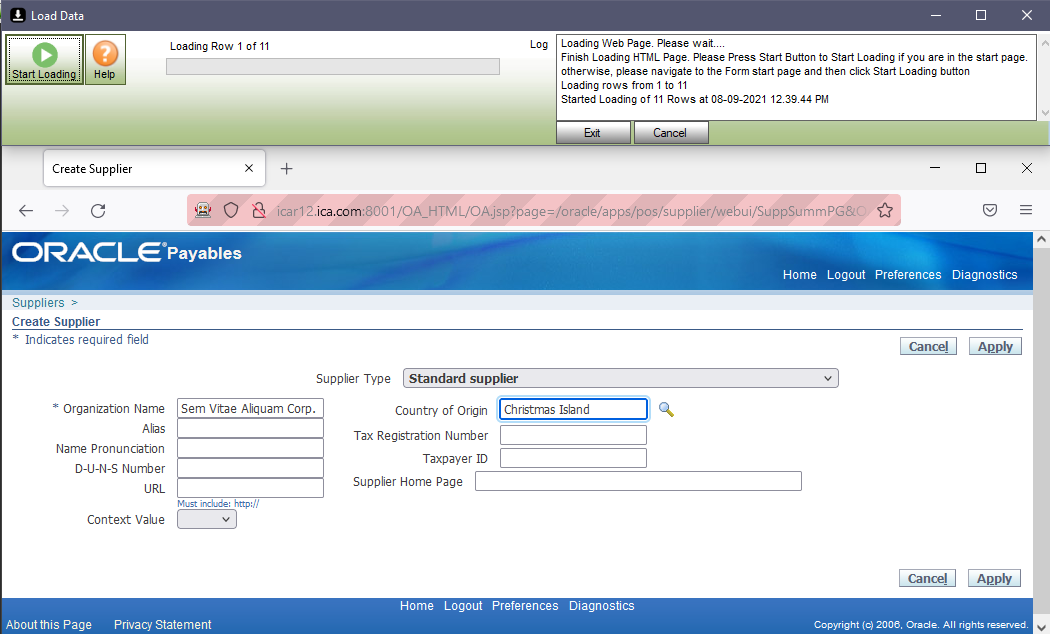Screen dimensions: 1050x634
Task: Click the loading progress bar
Action: point(333,66)
